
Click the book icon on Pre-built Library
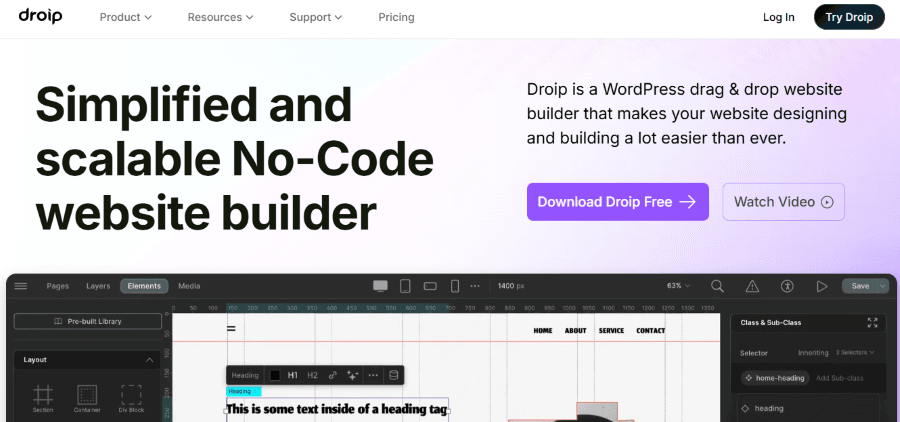[58, 322]
